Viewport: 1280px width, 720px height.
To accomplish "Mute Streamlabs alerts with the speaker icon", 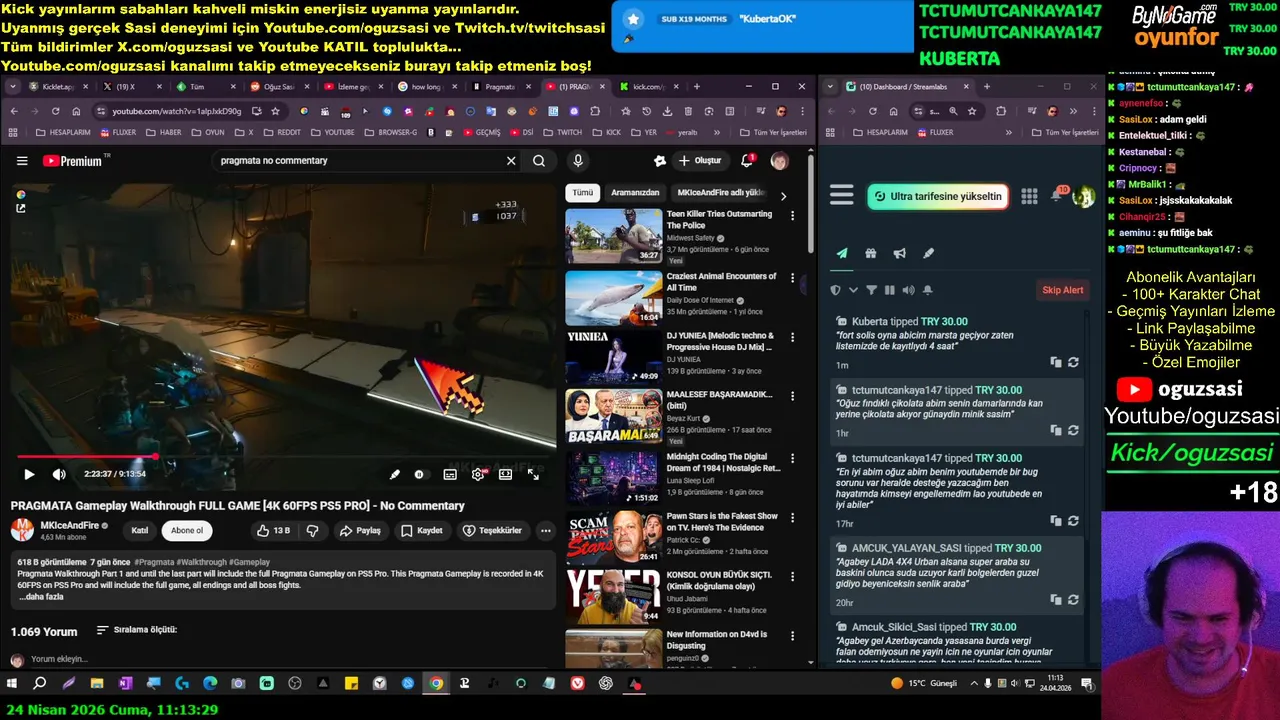I will (908, 290).
